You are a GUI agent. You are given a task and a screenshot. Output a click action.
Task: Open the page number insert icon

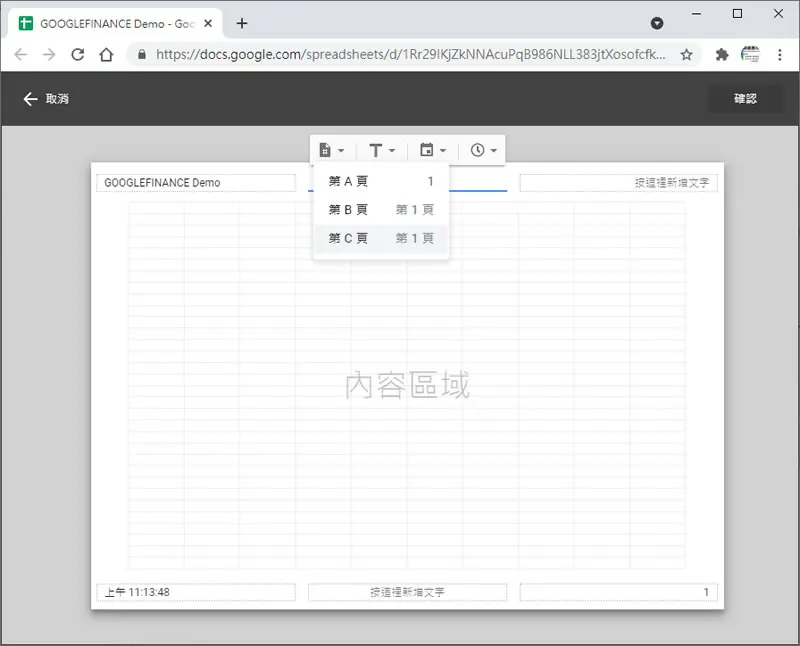pos(325,150)
